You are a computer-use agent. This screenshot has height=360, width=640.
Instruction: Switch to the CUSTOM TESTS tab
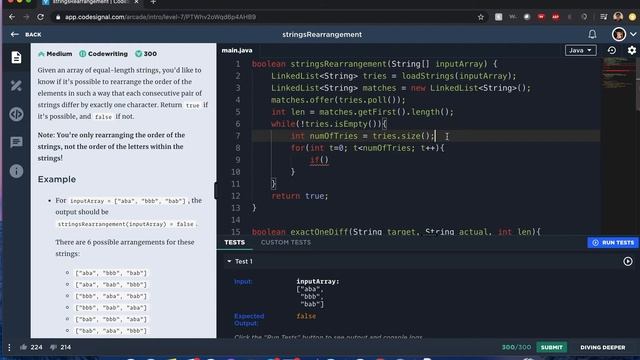tap(286, 242)
